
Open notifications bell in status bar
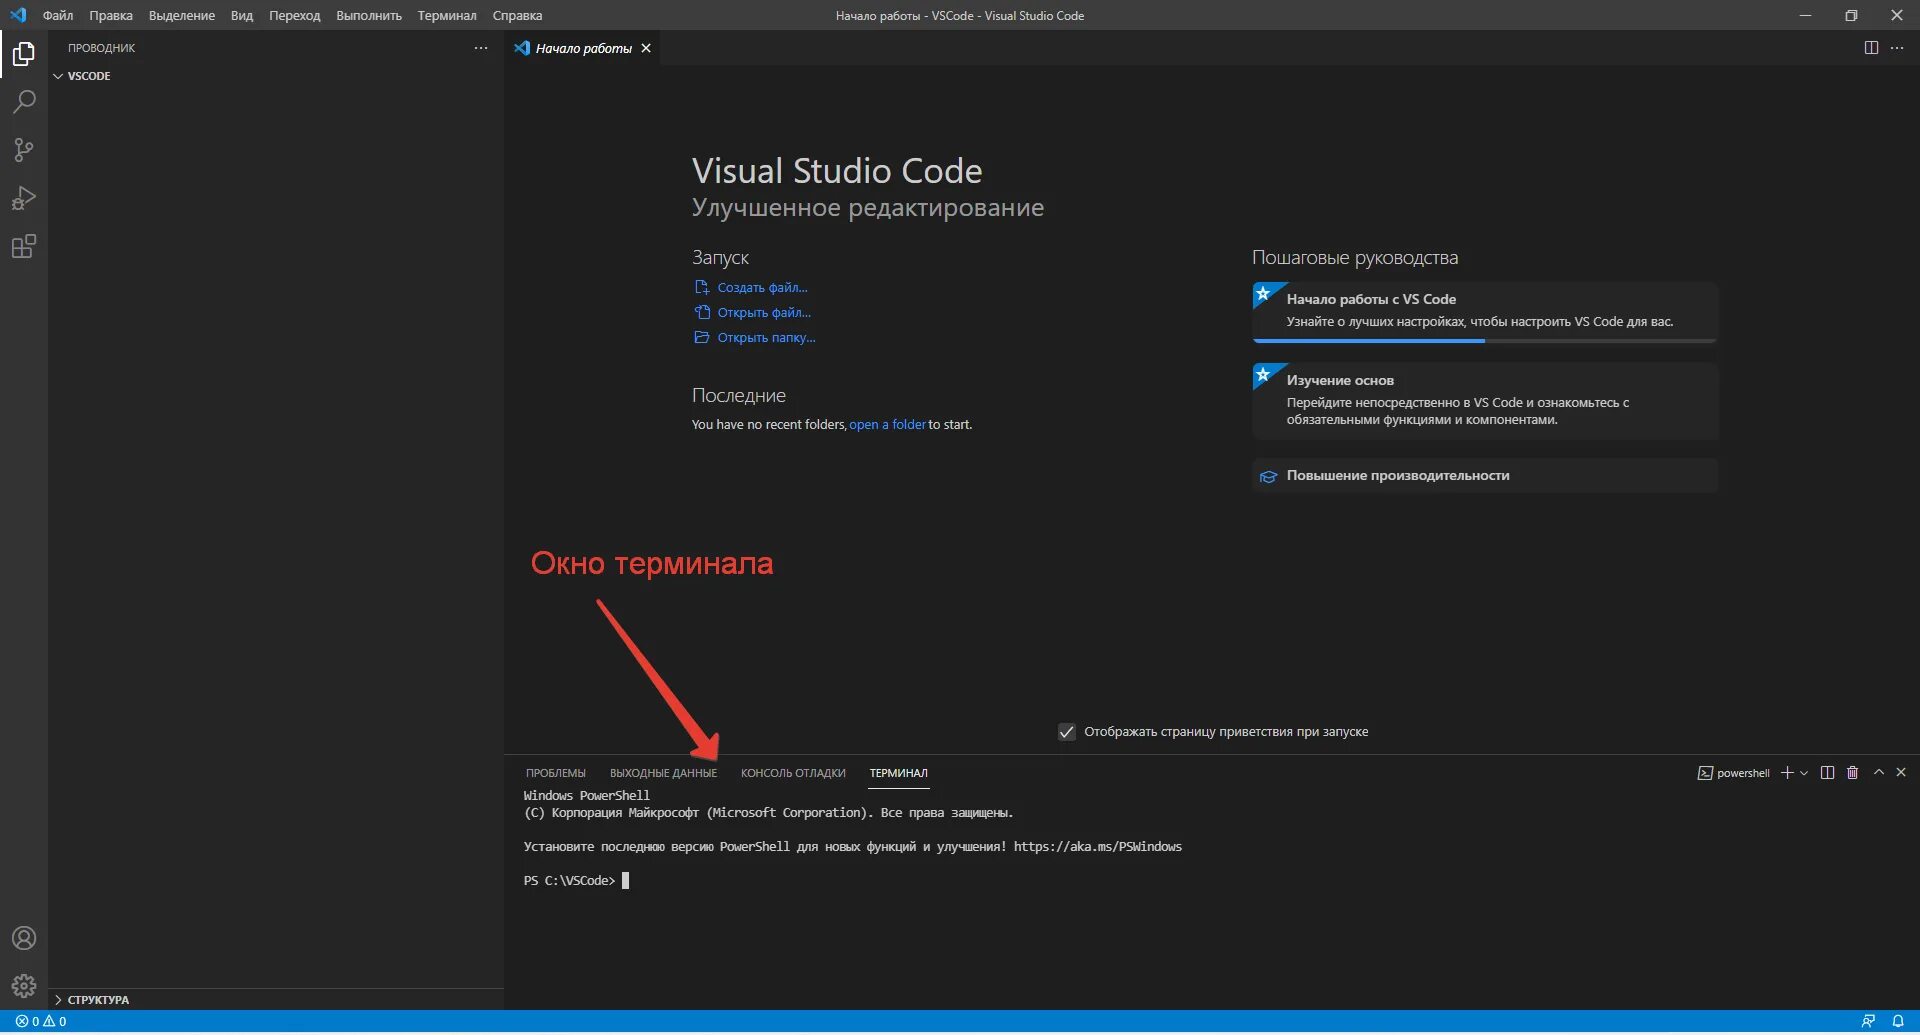1898,1021
